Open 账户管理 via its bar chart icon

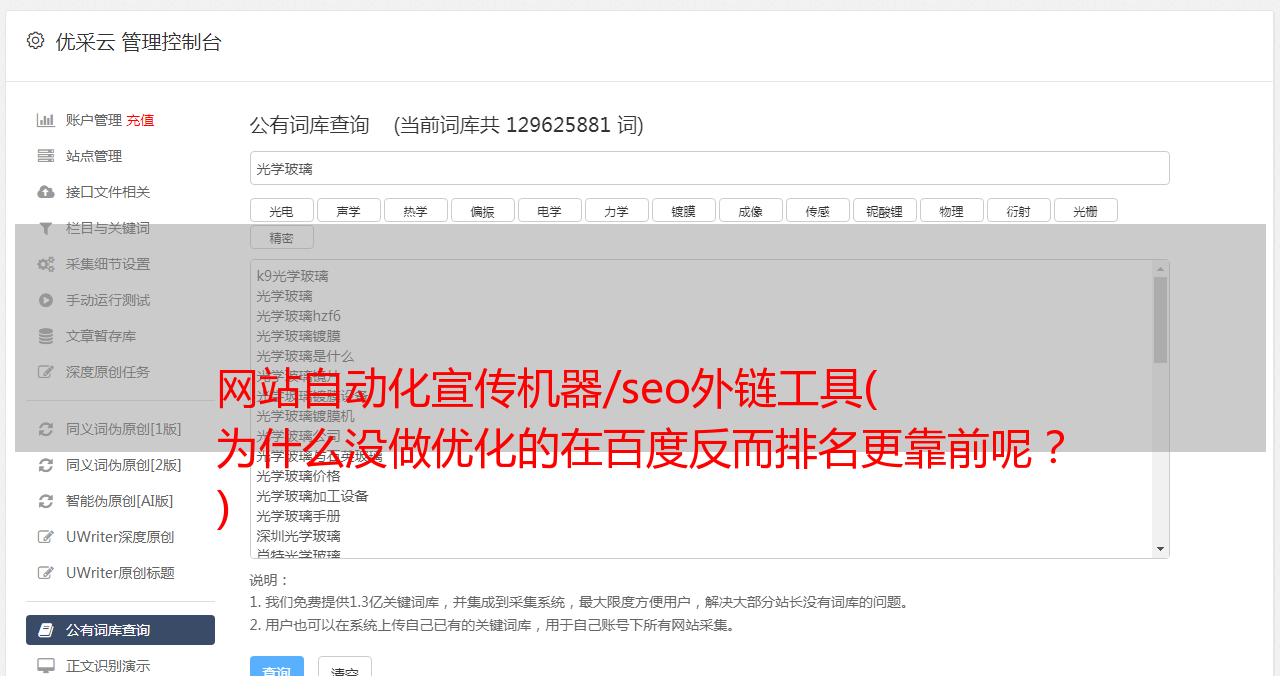point(46,120)
